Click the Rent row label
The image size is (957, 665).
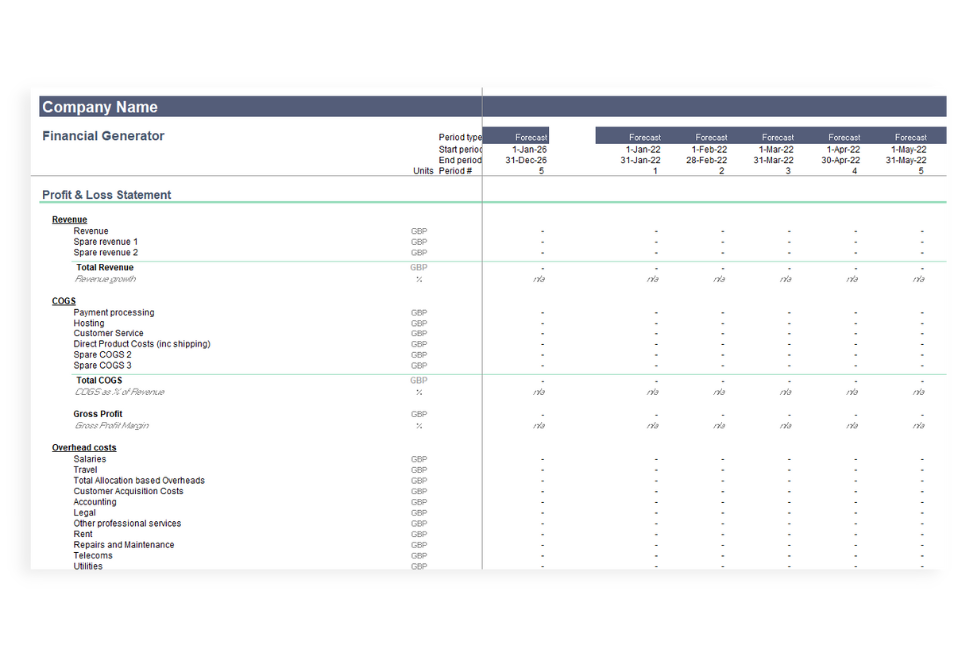[x=83, y=534]
